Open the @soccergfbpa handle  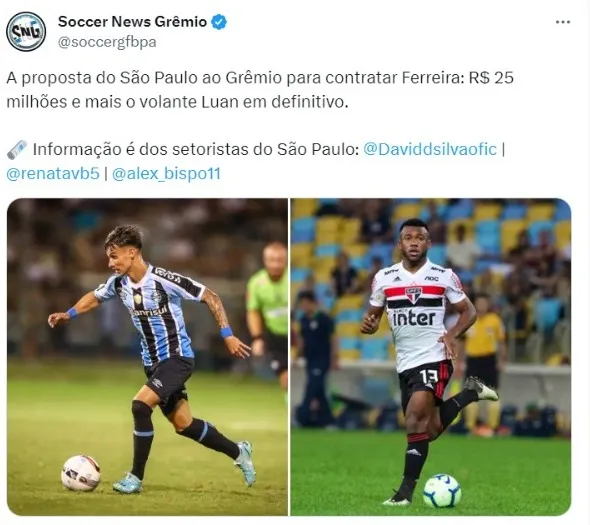(107, 42)
